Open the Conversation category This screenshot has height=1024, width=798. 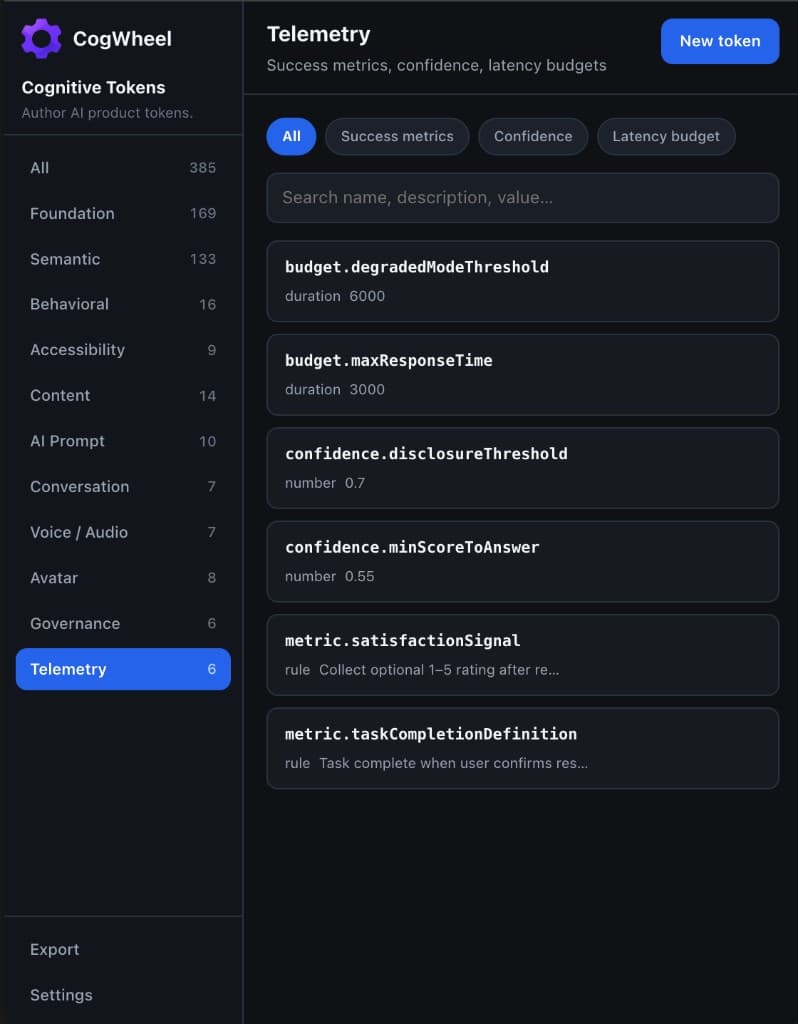point(123,487)
